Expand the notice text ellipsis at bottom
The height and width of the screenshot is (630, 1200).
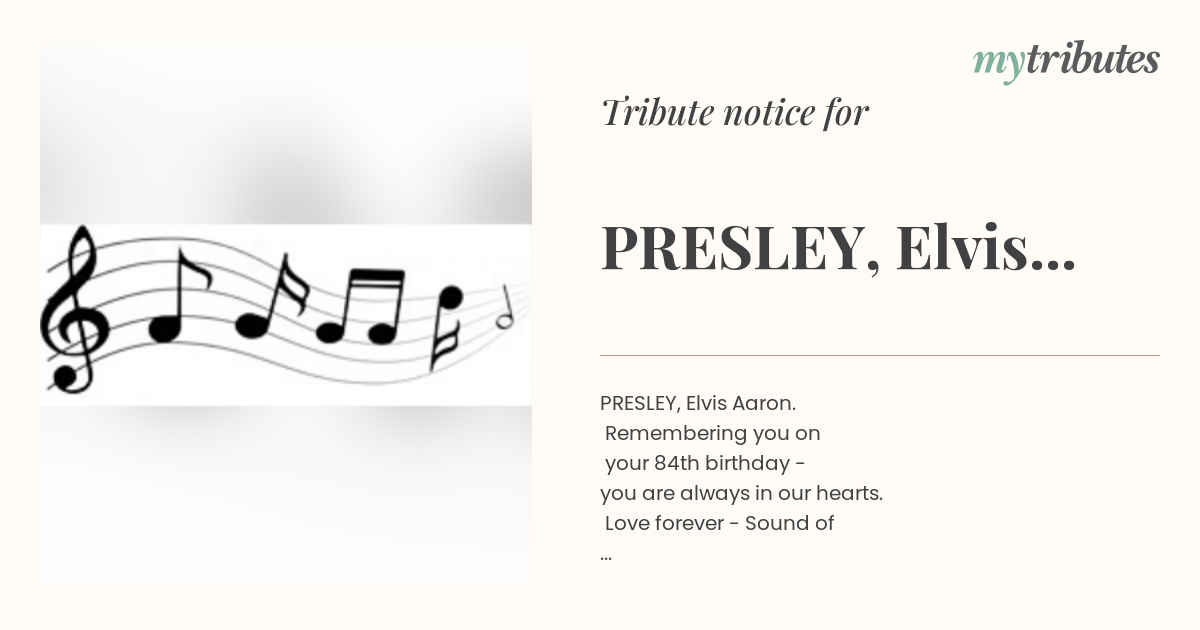click(606, 555)
